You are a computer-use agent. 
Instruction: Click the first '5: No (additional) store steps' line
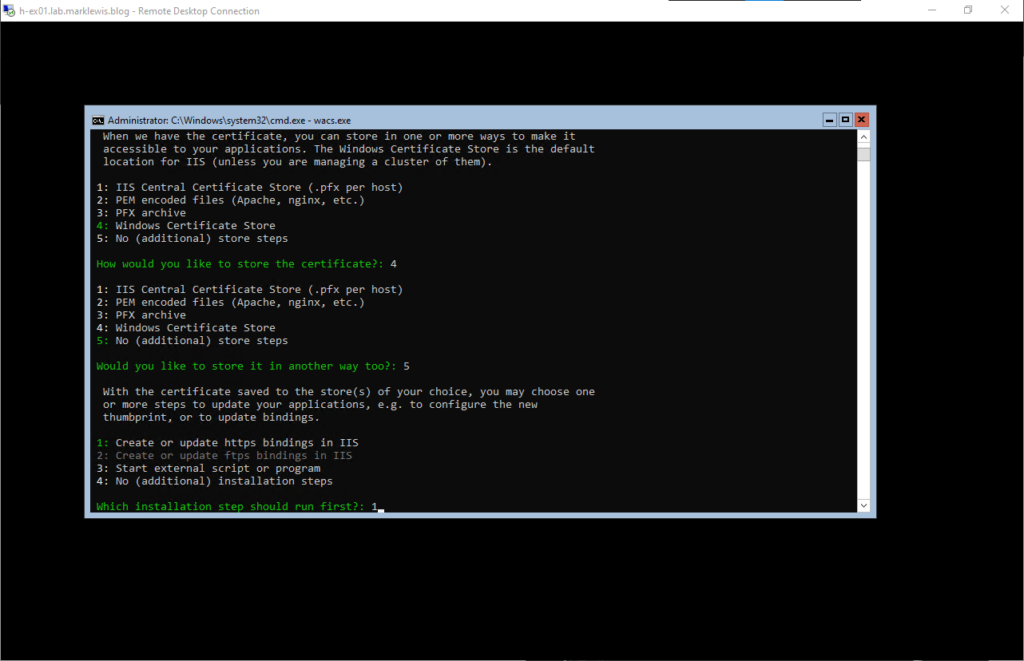[192, 238]
